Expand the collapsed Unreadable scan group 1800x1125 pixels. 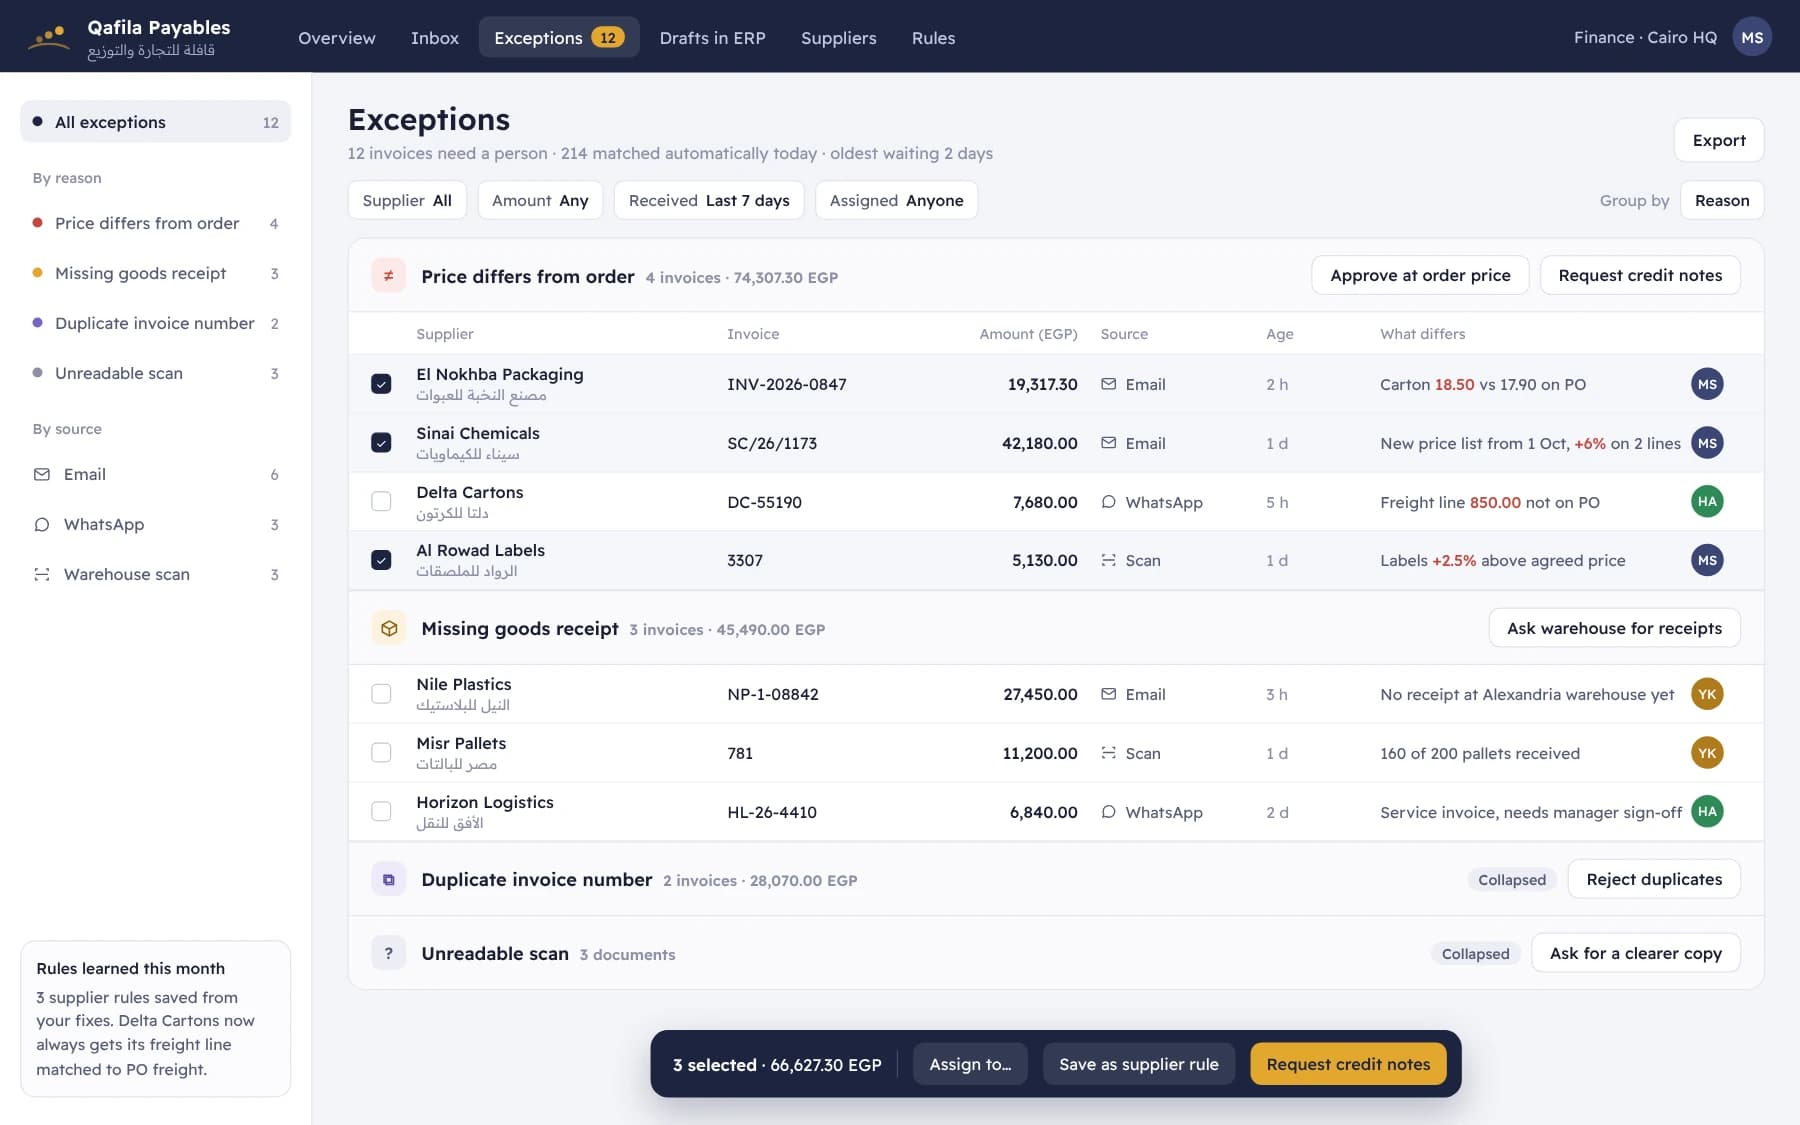pos(1475,954)
